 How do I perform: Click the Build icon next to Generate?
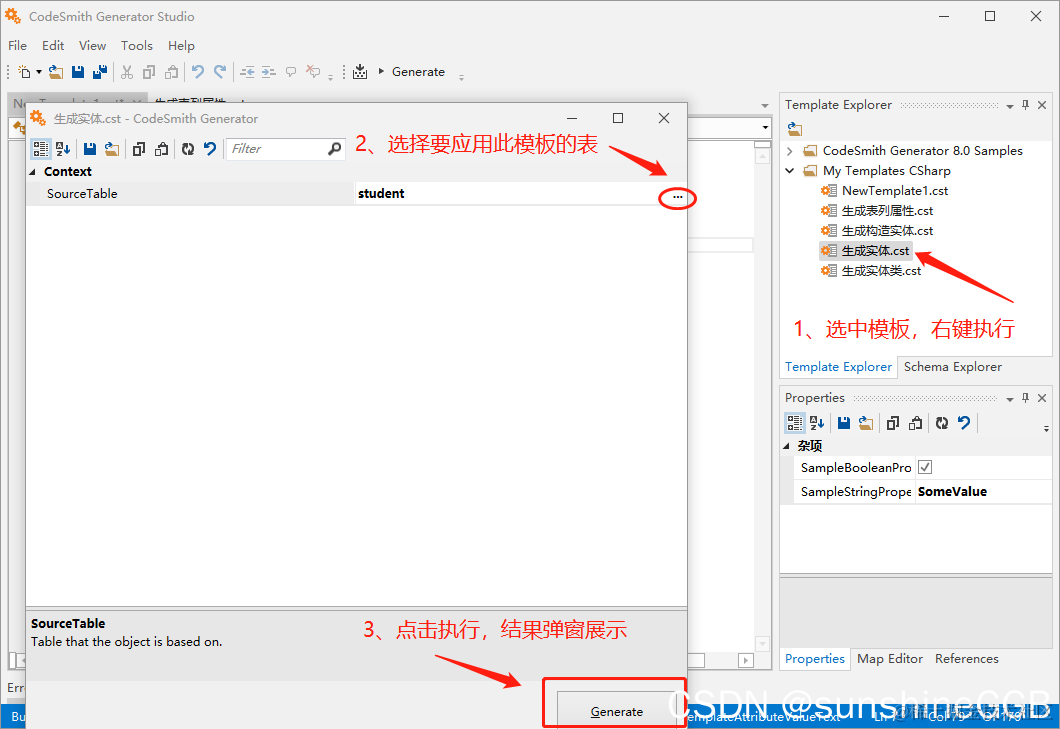tap(360, 72)
